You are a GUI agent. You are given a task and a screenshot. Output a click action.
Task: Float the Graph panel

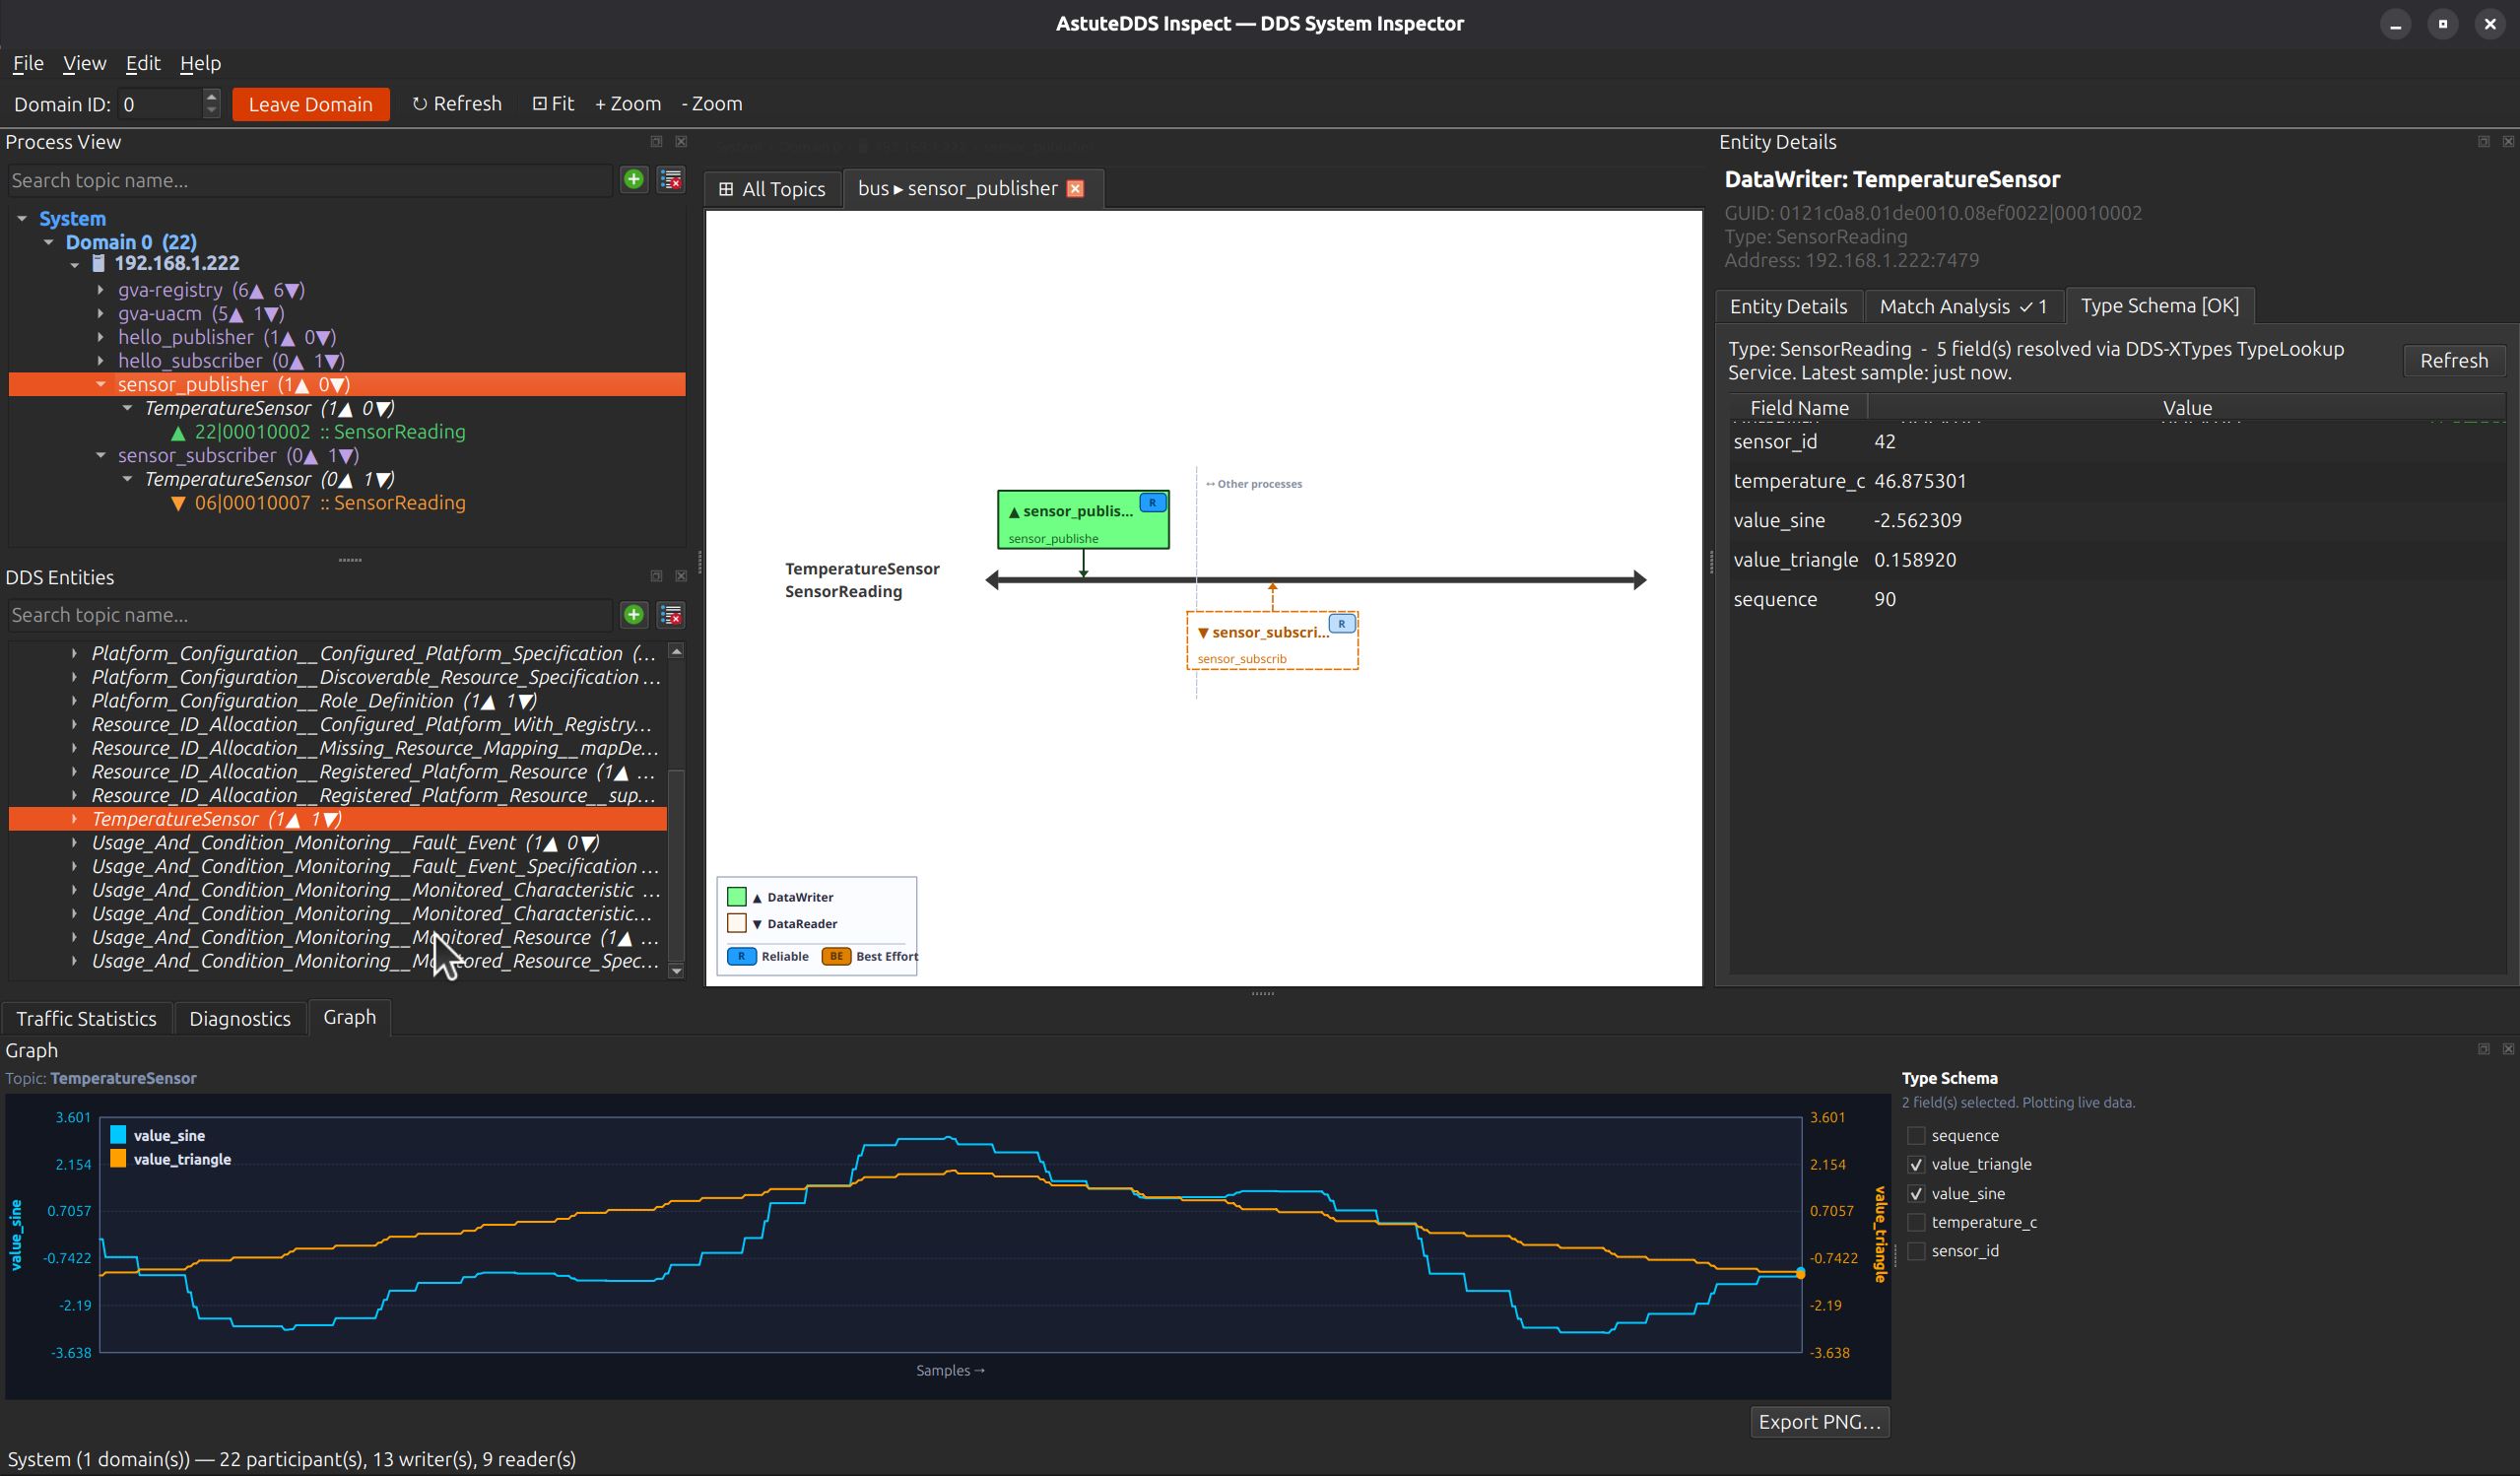click(x=2483, y=1049)
